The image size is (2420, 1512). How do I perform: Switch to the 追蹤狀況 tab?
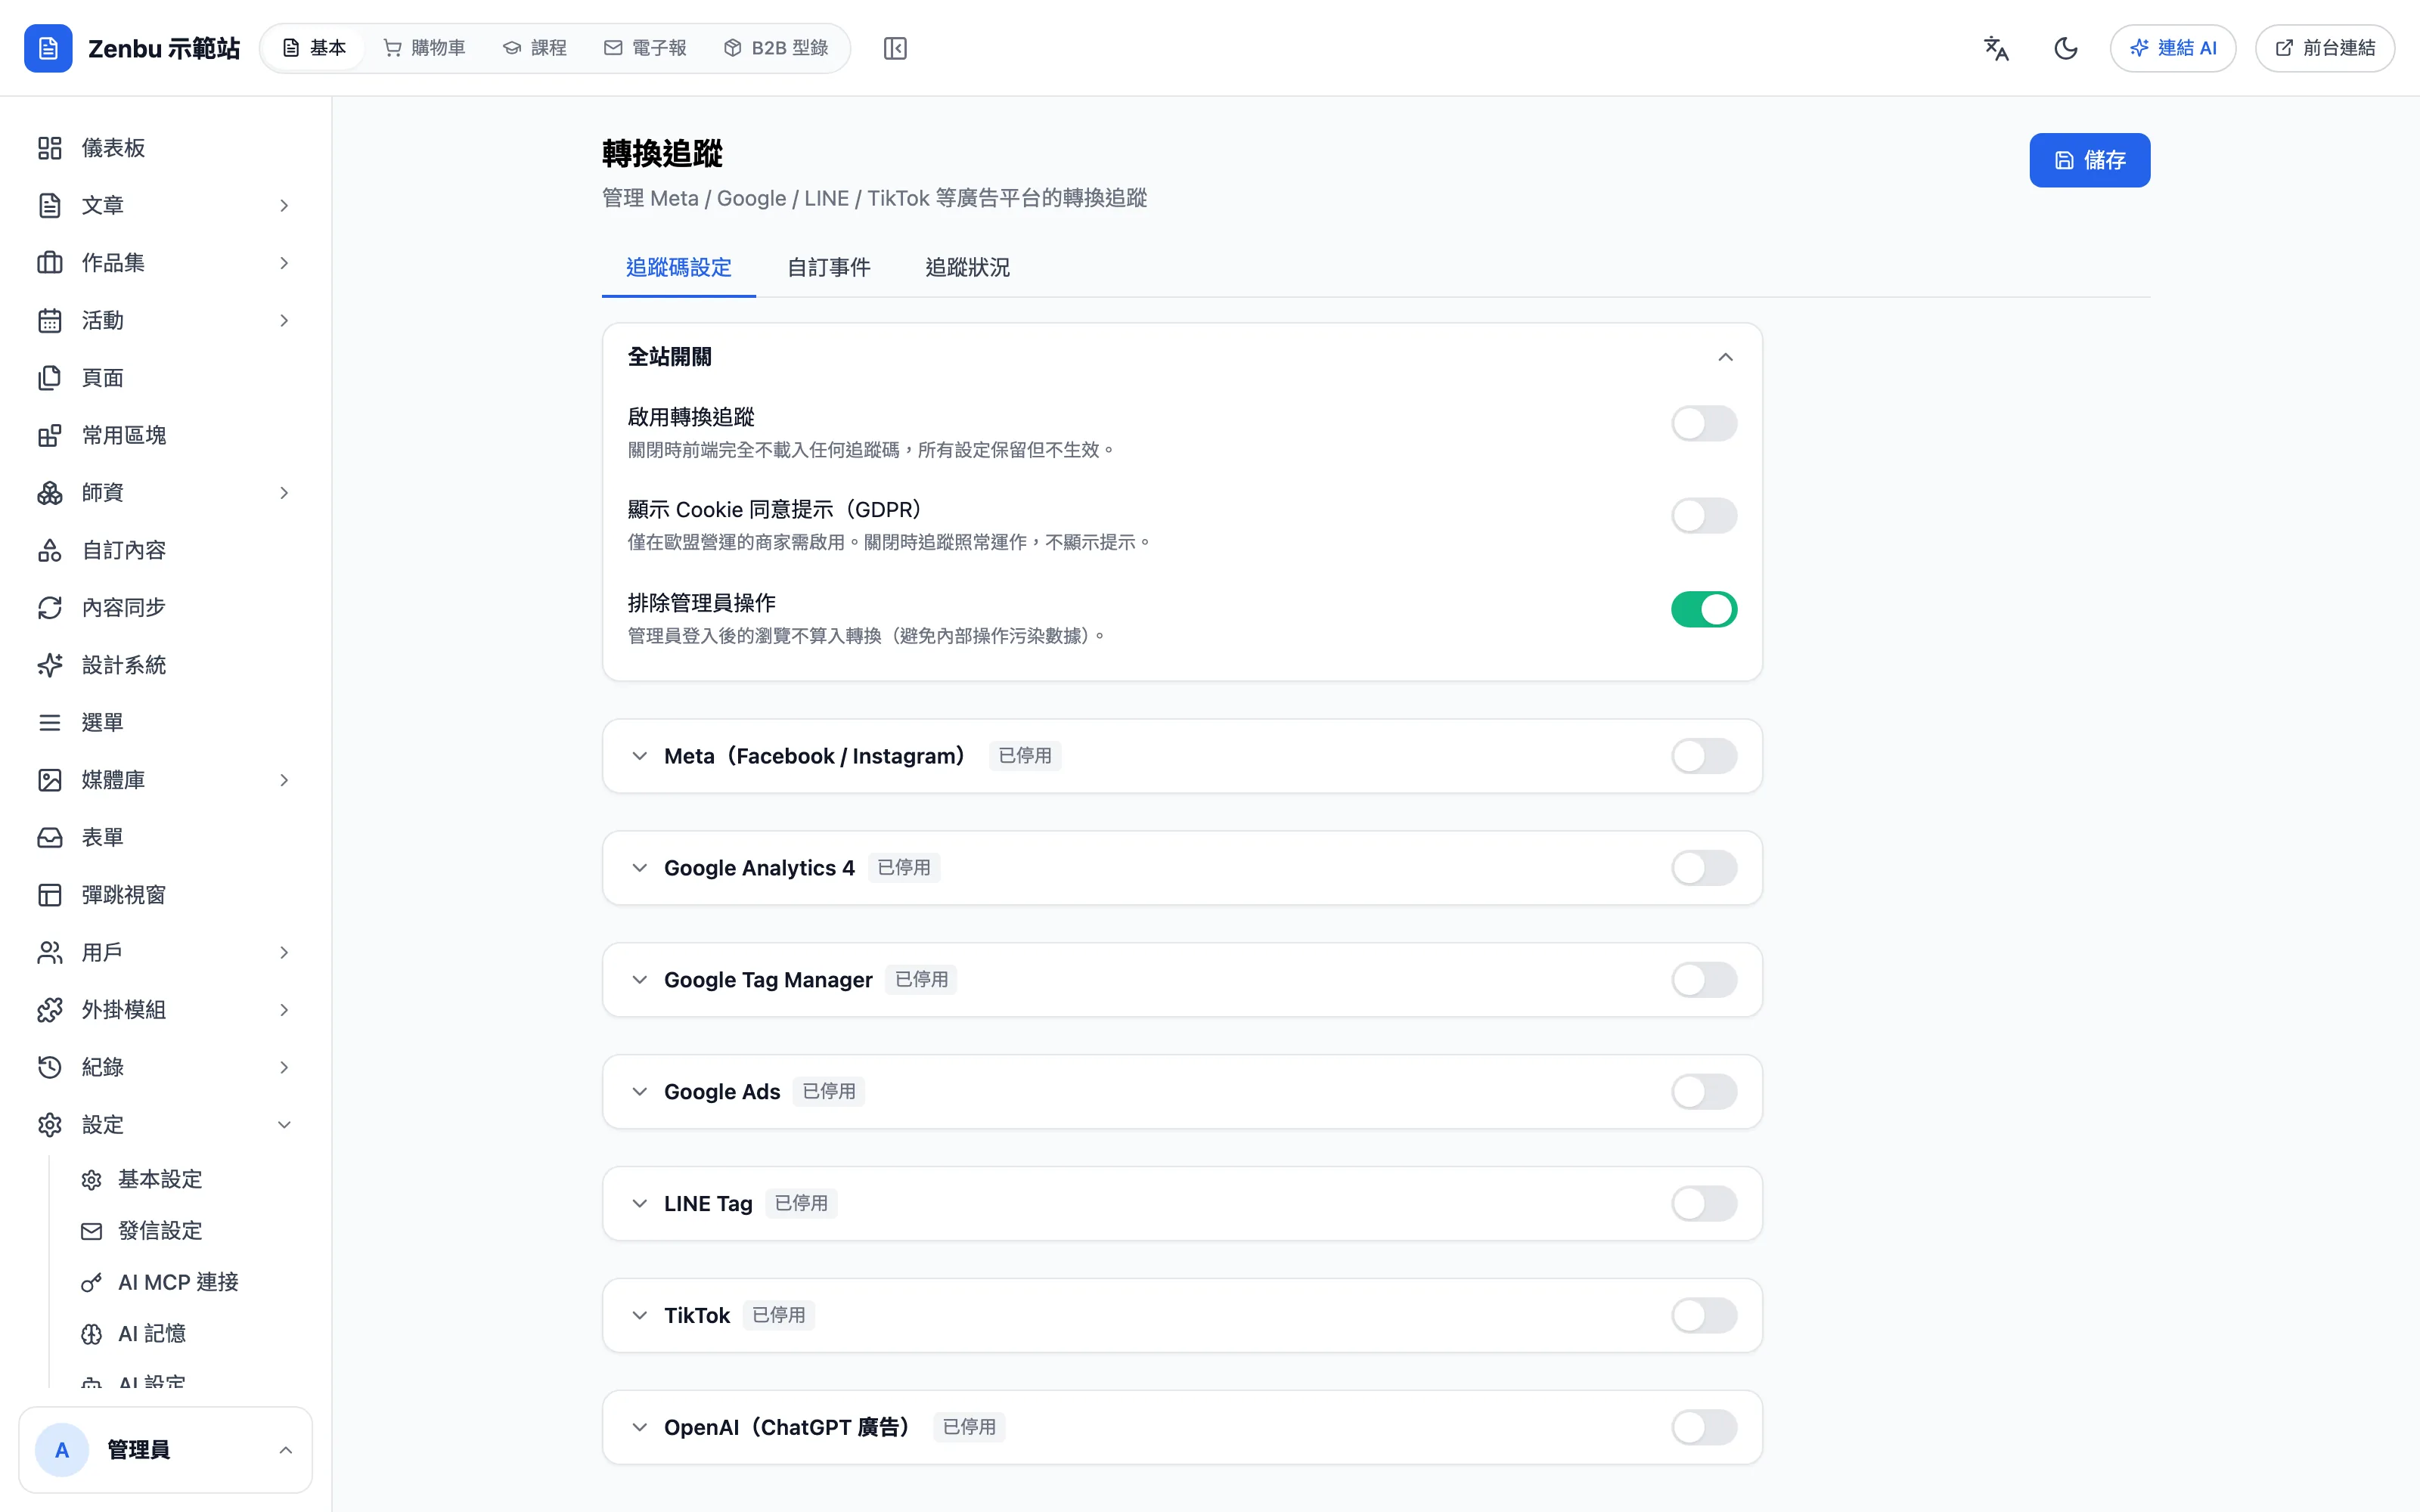point(967,267)
